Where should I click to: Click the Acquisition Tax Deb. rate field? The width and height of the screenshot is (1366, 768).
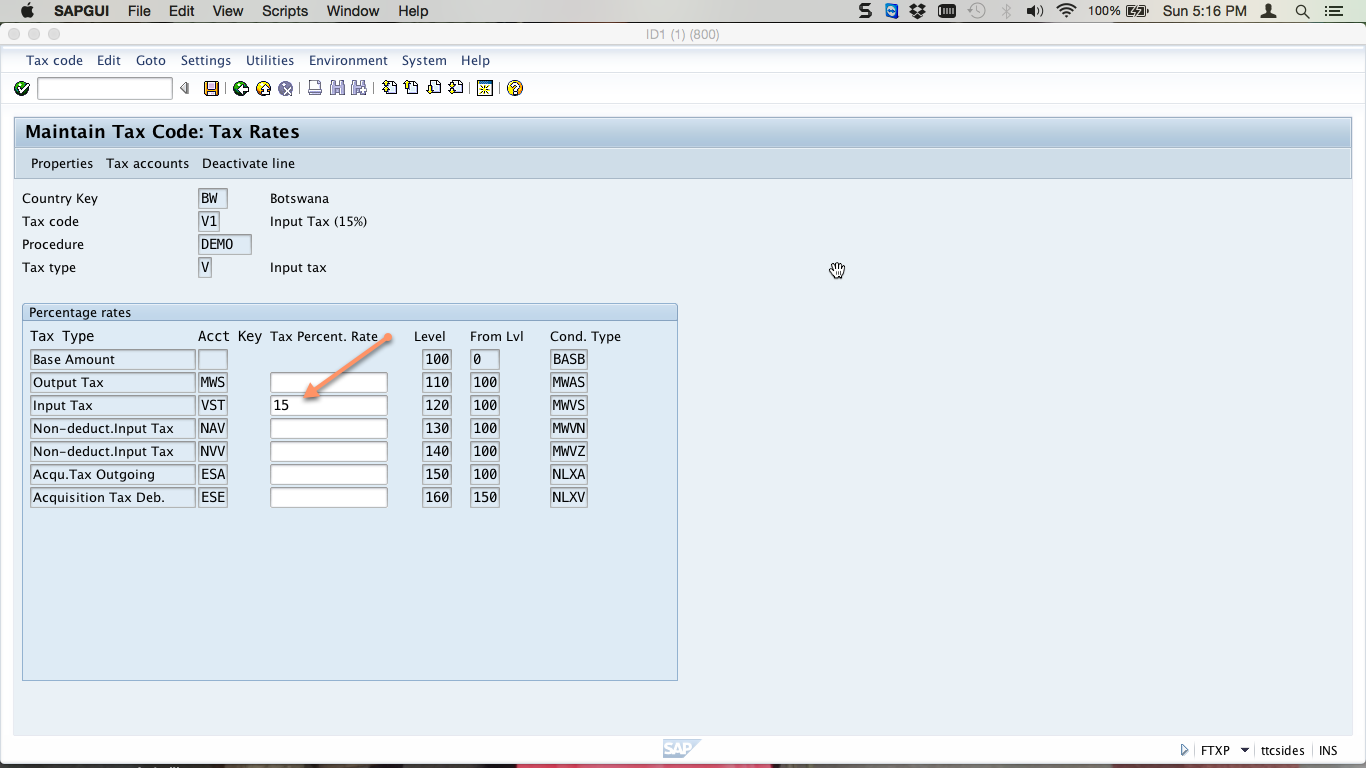point(328,497)
